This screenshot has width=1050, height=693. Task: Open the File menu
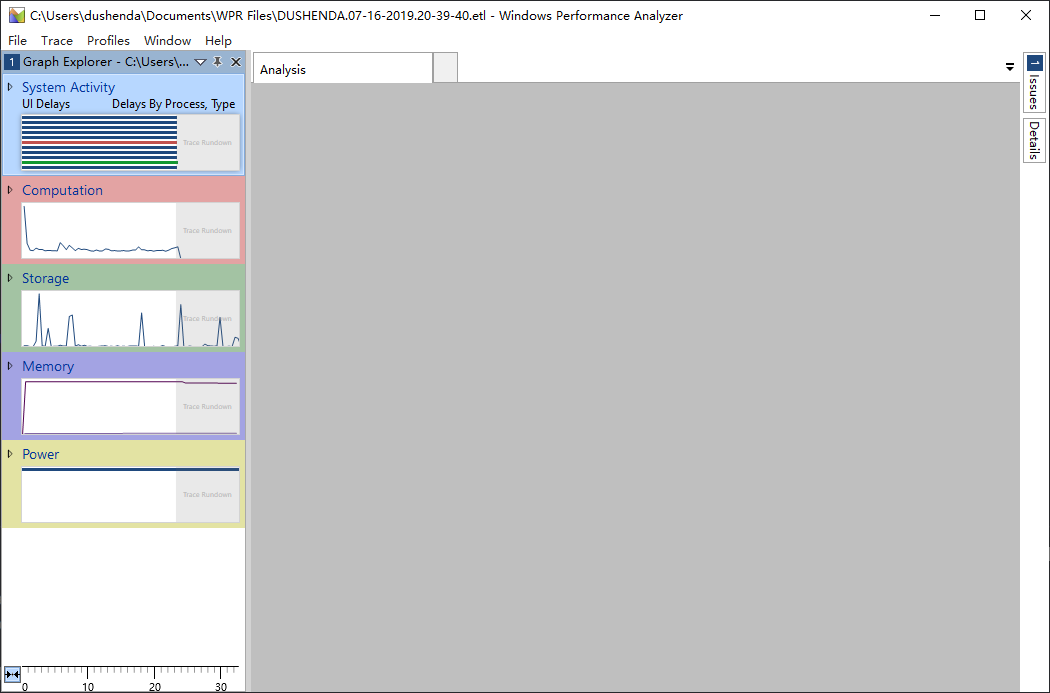[x=17, y=41]
